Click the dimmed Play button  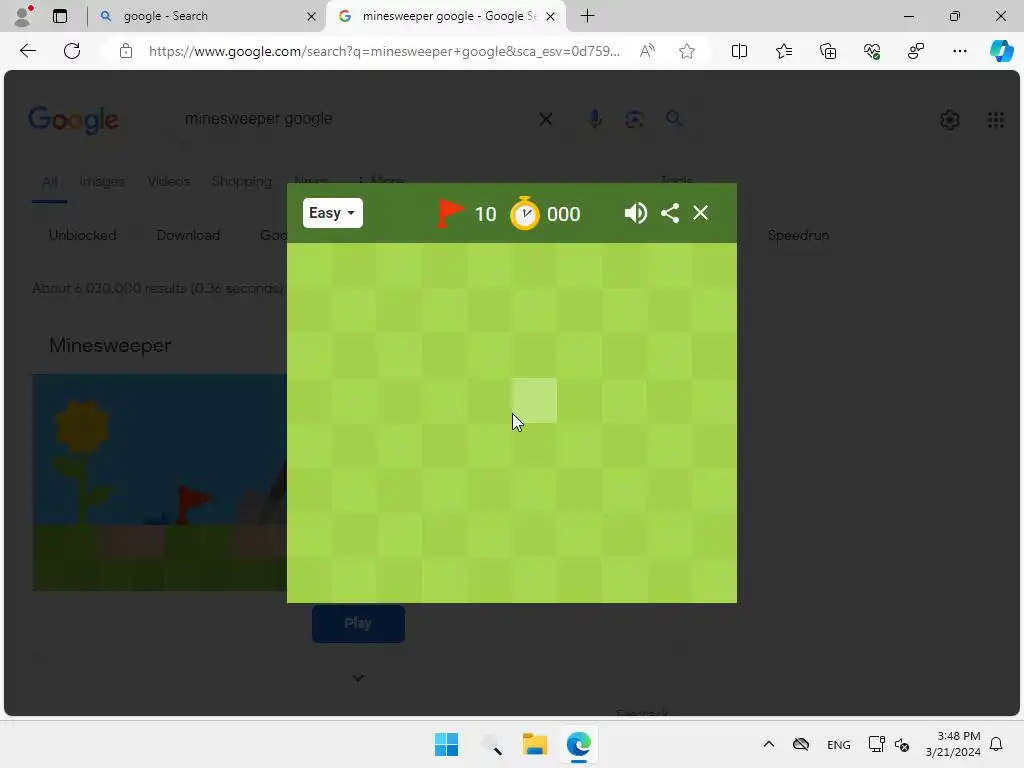coord(358,624)
